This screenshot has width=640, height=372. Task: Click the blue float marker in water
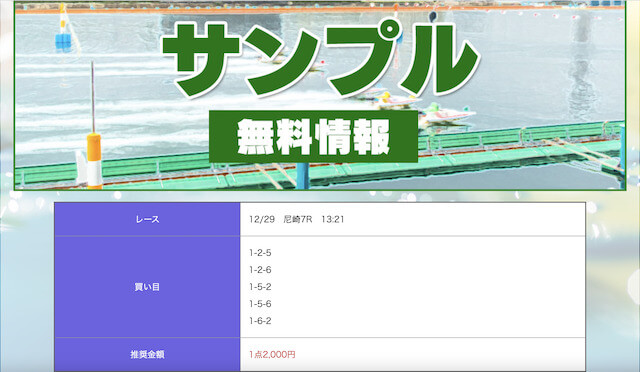coord(63,42)
